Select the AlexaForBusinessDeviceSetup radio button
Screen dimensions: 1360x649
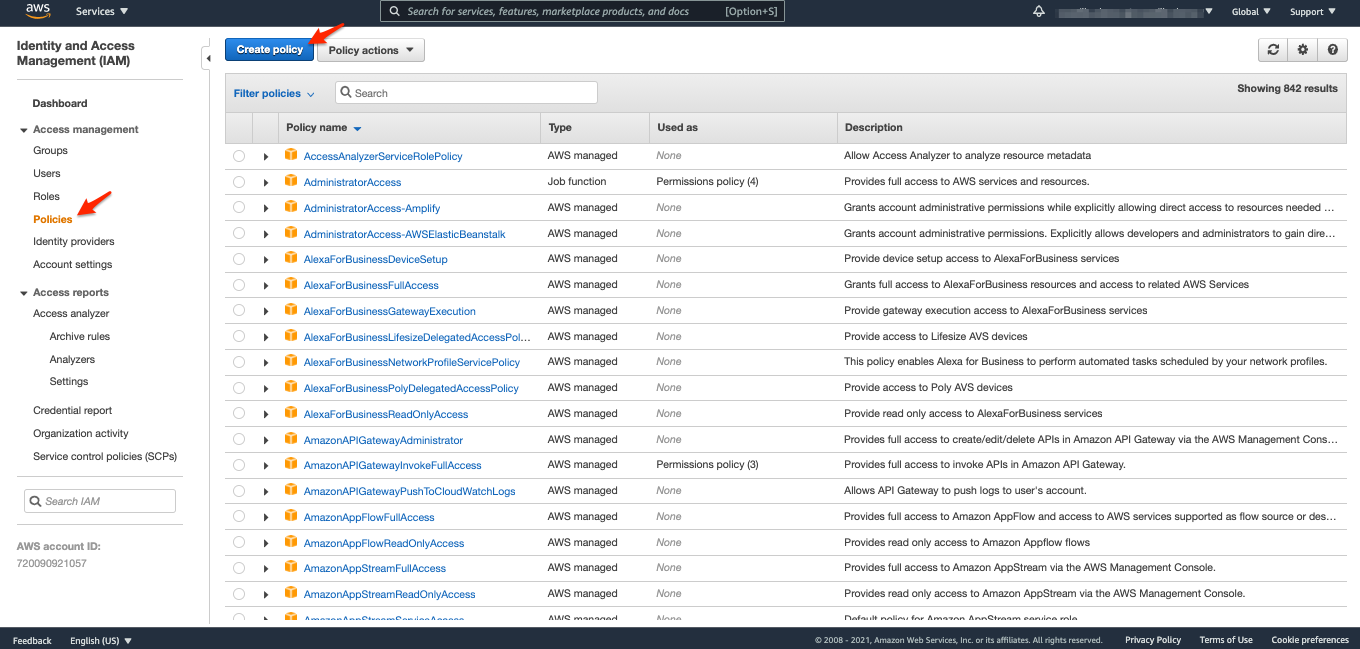(239, 259)
